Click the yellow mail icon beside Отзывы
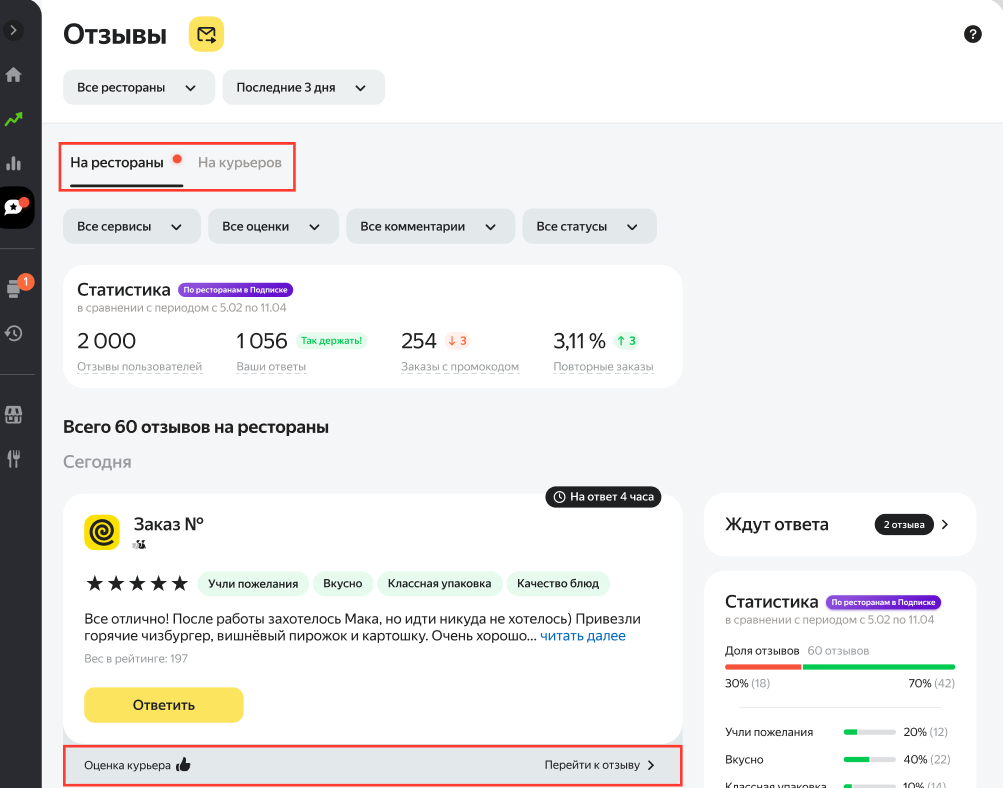1003x788 pixels. [x=206, y=35]
